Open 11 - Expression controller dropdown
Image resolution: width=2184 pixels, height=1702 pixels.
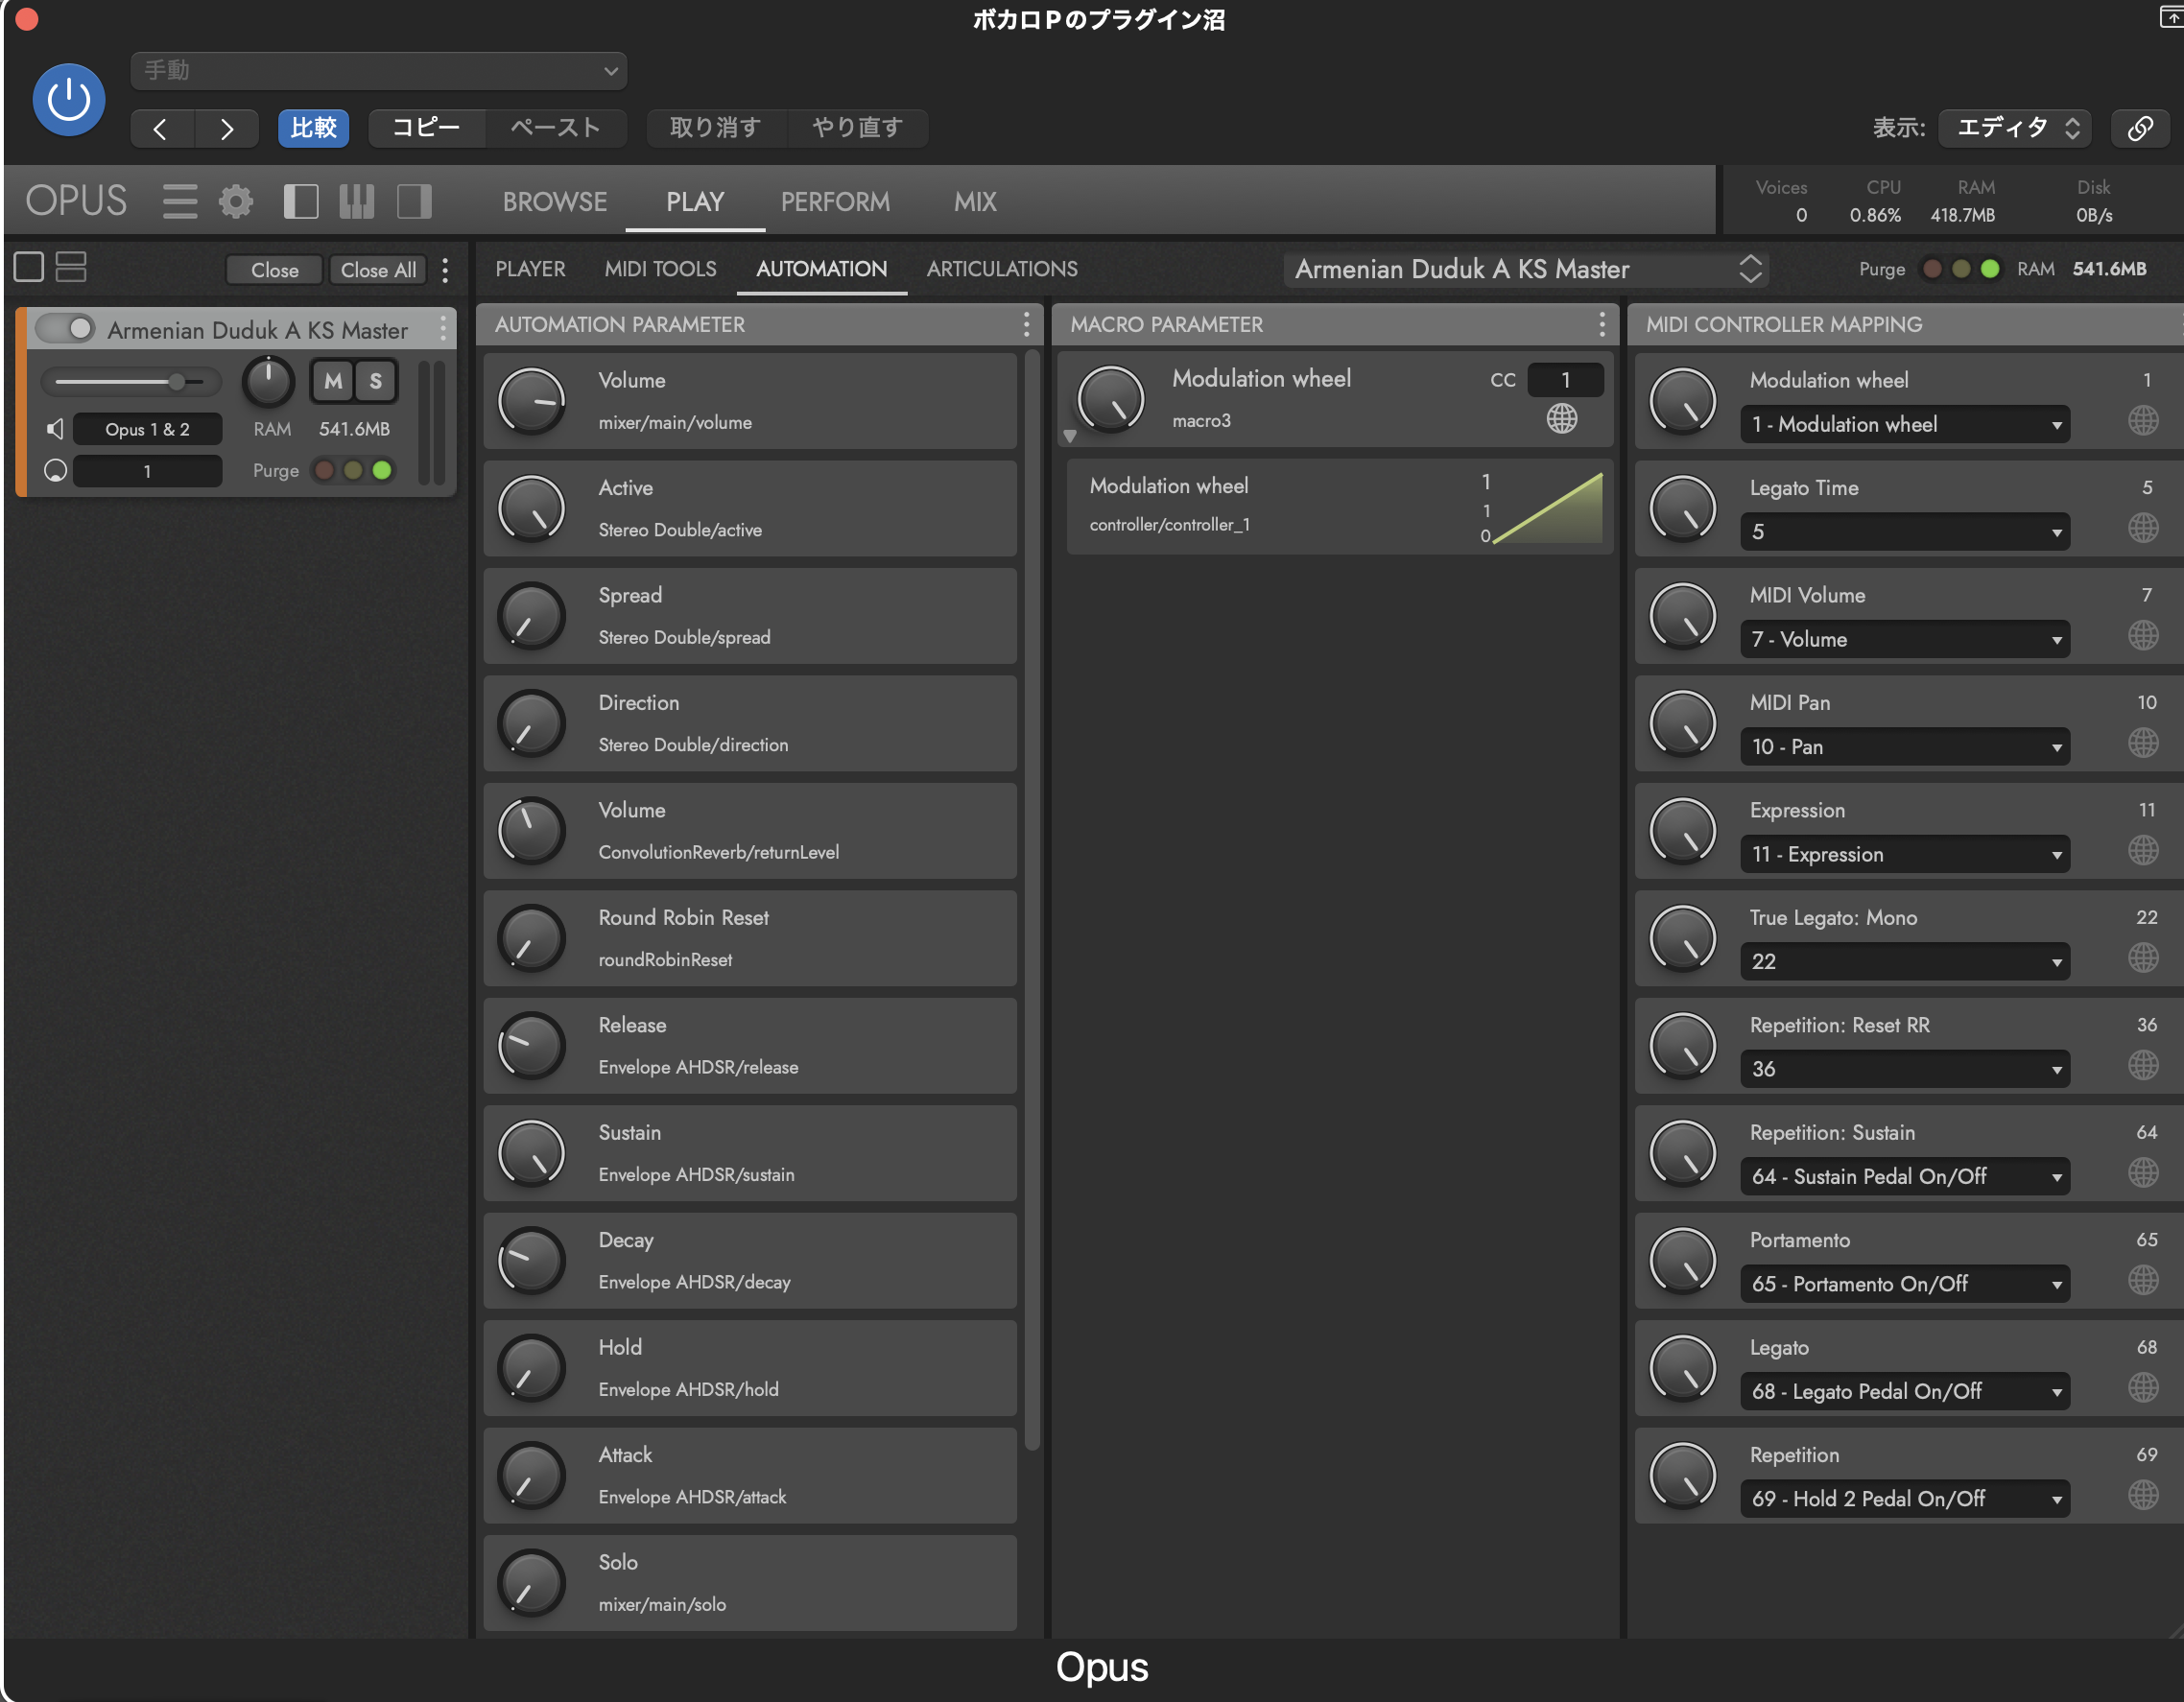(x=1904, y=854)
